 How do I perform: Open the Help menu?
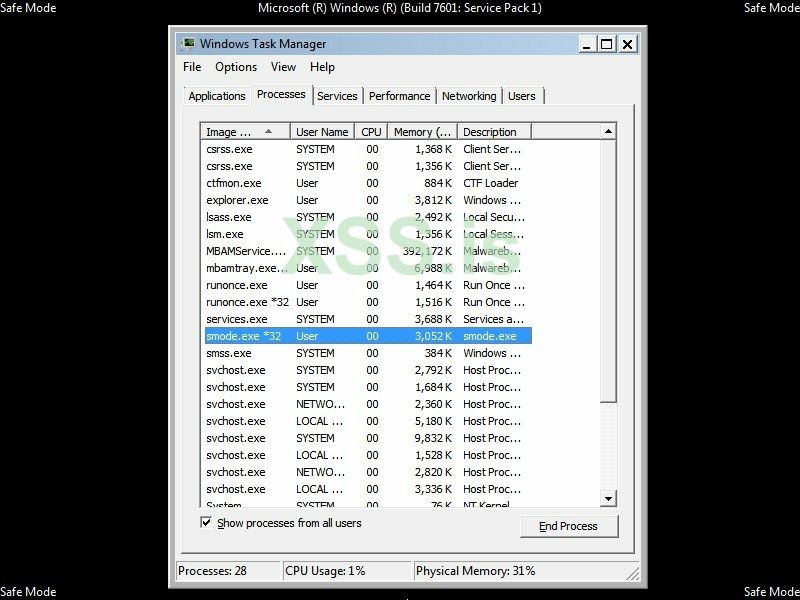321,67
